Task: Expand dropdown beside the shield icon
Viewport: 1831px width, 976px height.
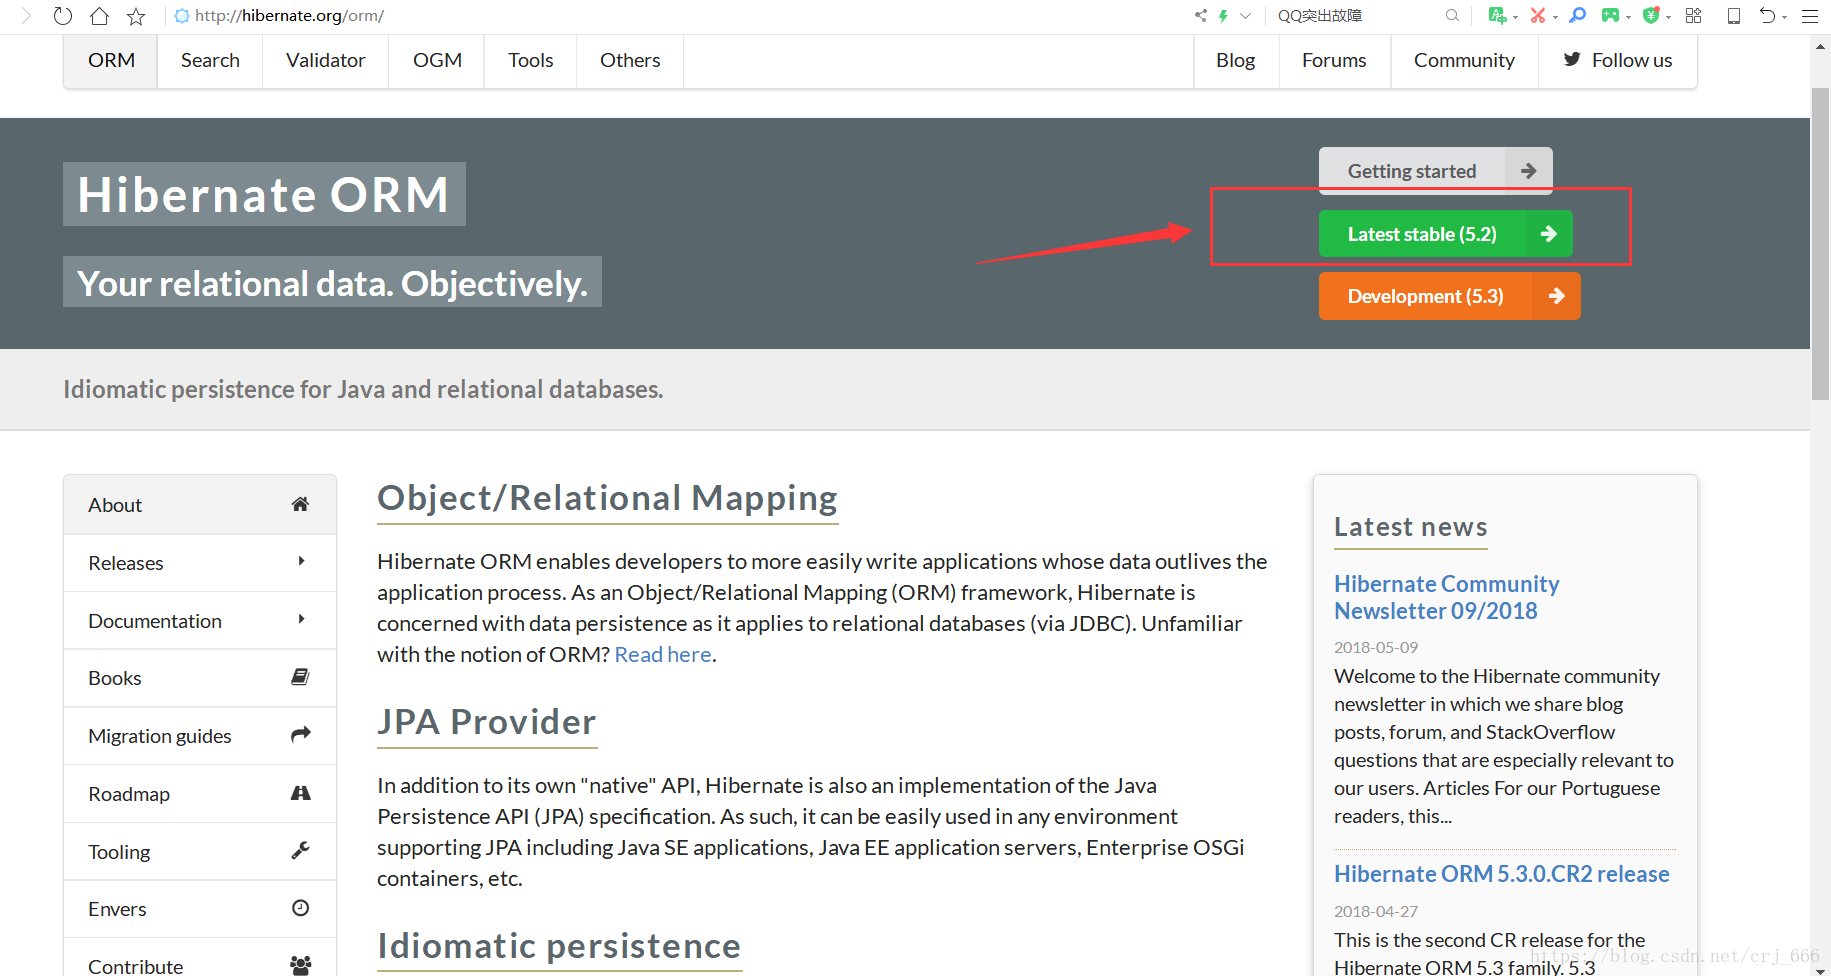Action: coord(1669,17)
